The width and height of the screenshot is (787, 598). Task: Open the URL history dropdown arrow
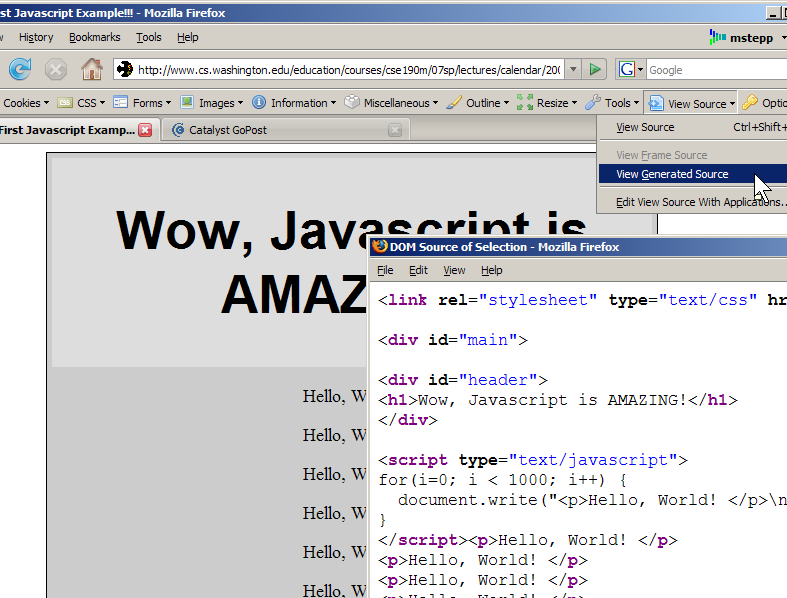point(573,69)
